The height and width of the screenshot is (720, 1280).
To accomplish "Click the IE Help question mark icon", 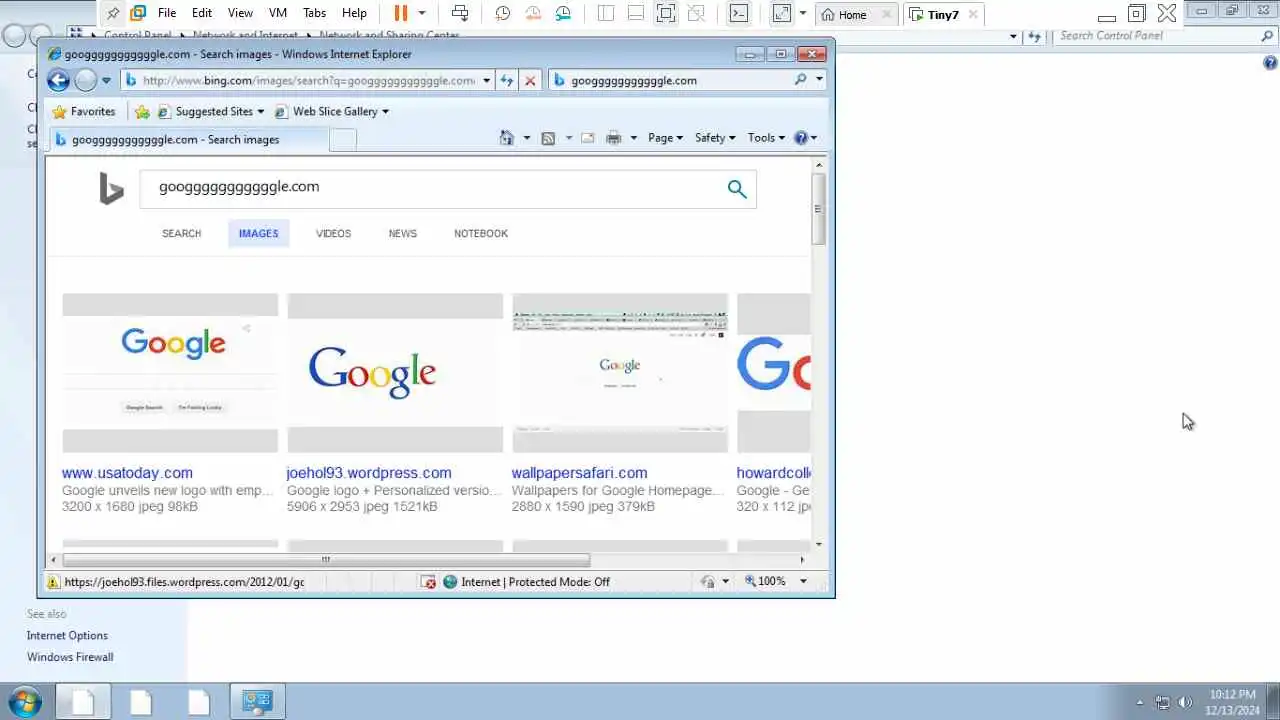I will pyautogui.click(x=801, y=138).
